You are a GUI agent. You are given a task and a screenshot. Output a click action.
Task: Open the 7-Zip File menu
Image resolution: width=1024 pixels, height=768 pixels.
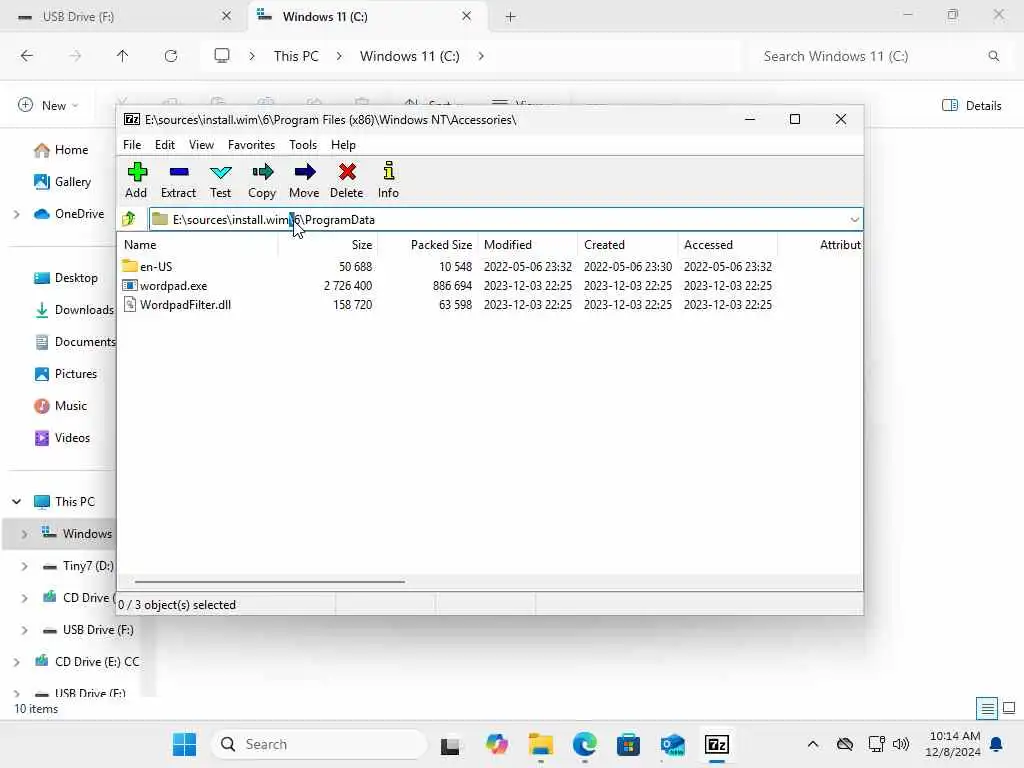[x=132, y=145]
